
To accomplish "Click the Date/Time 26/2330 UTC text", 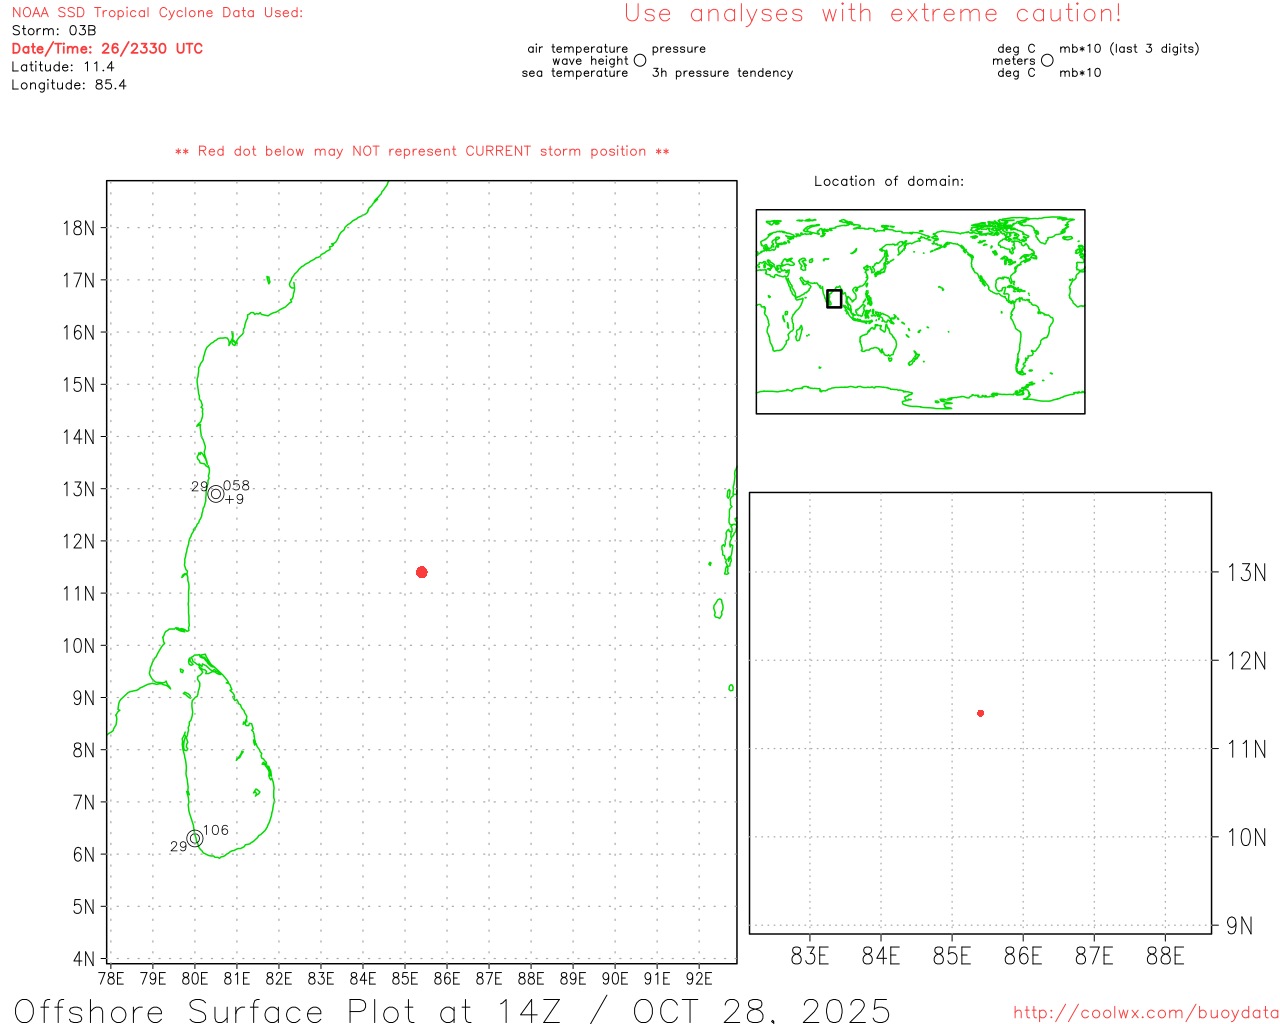I will [x=107, y=49].
